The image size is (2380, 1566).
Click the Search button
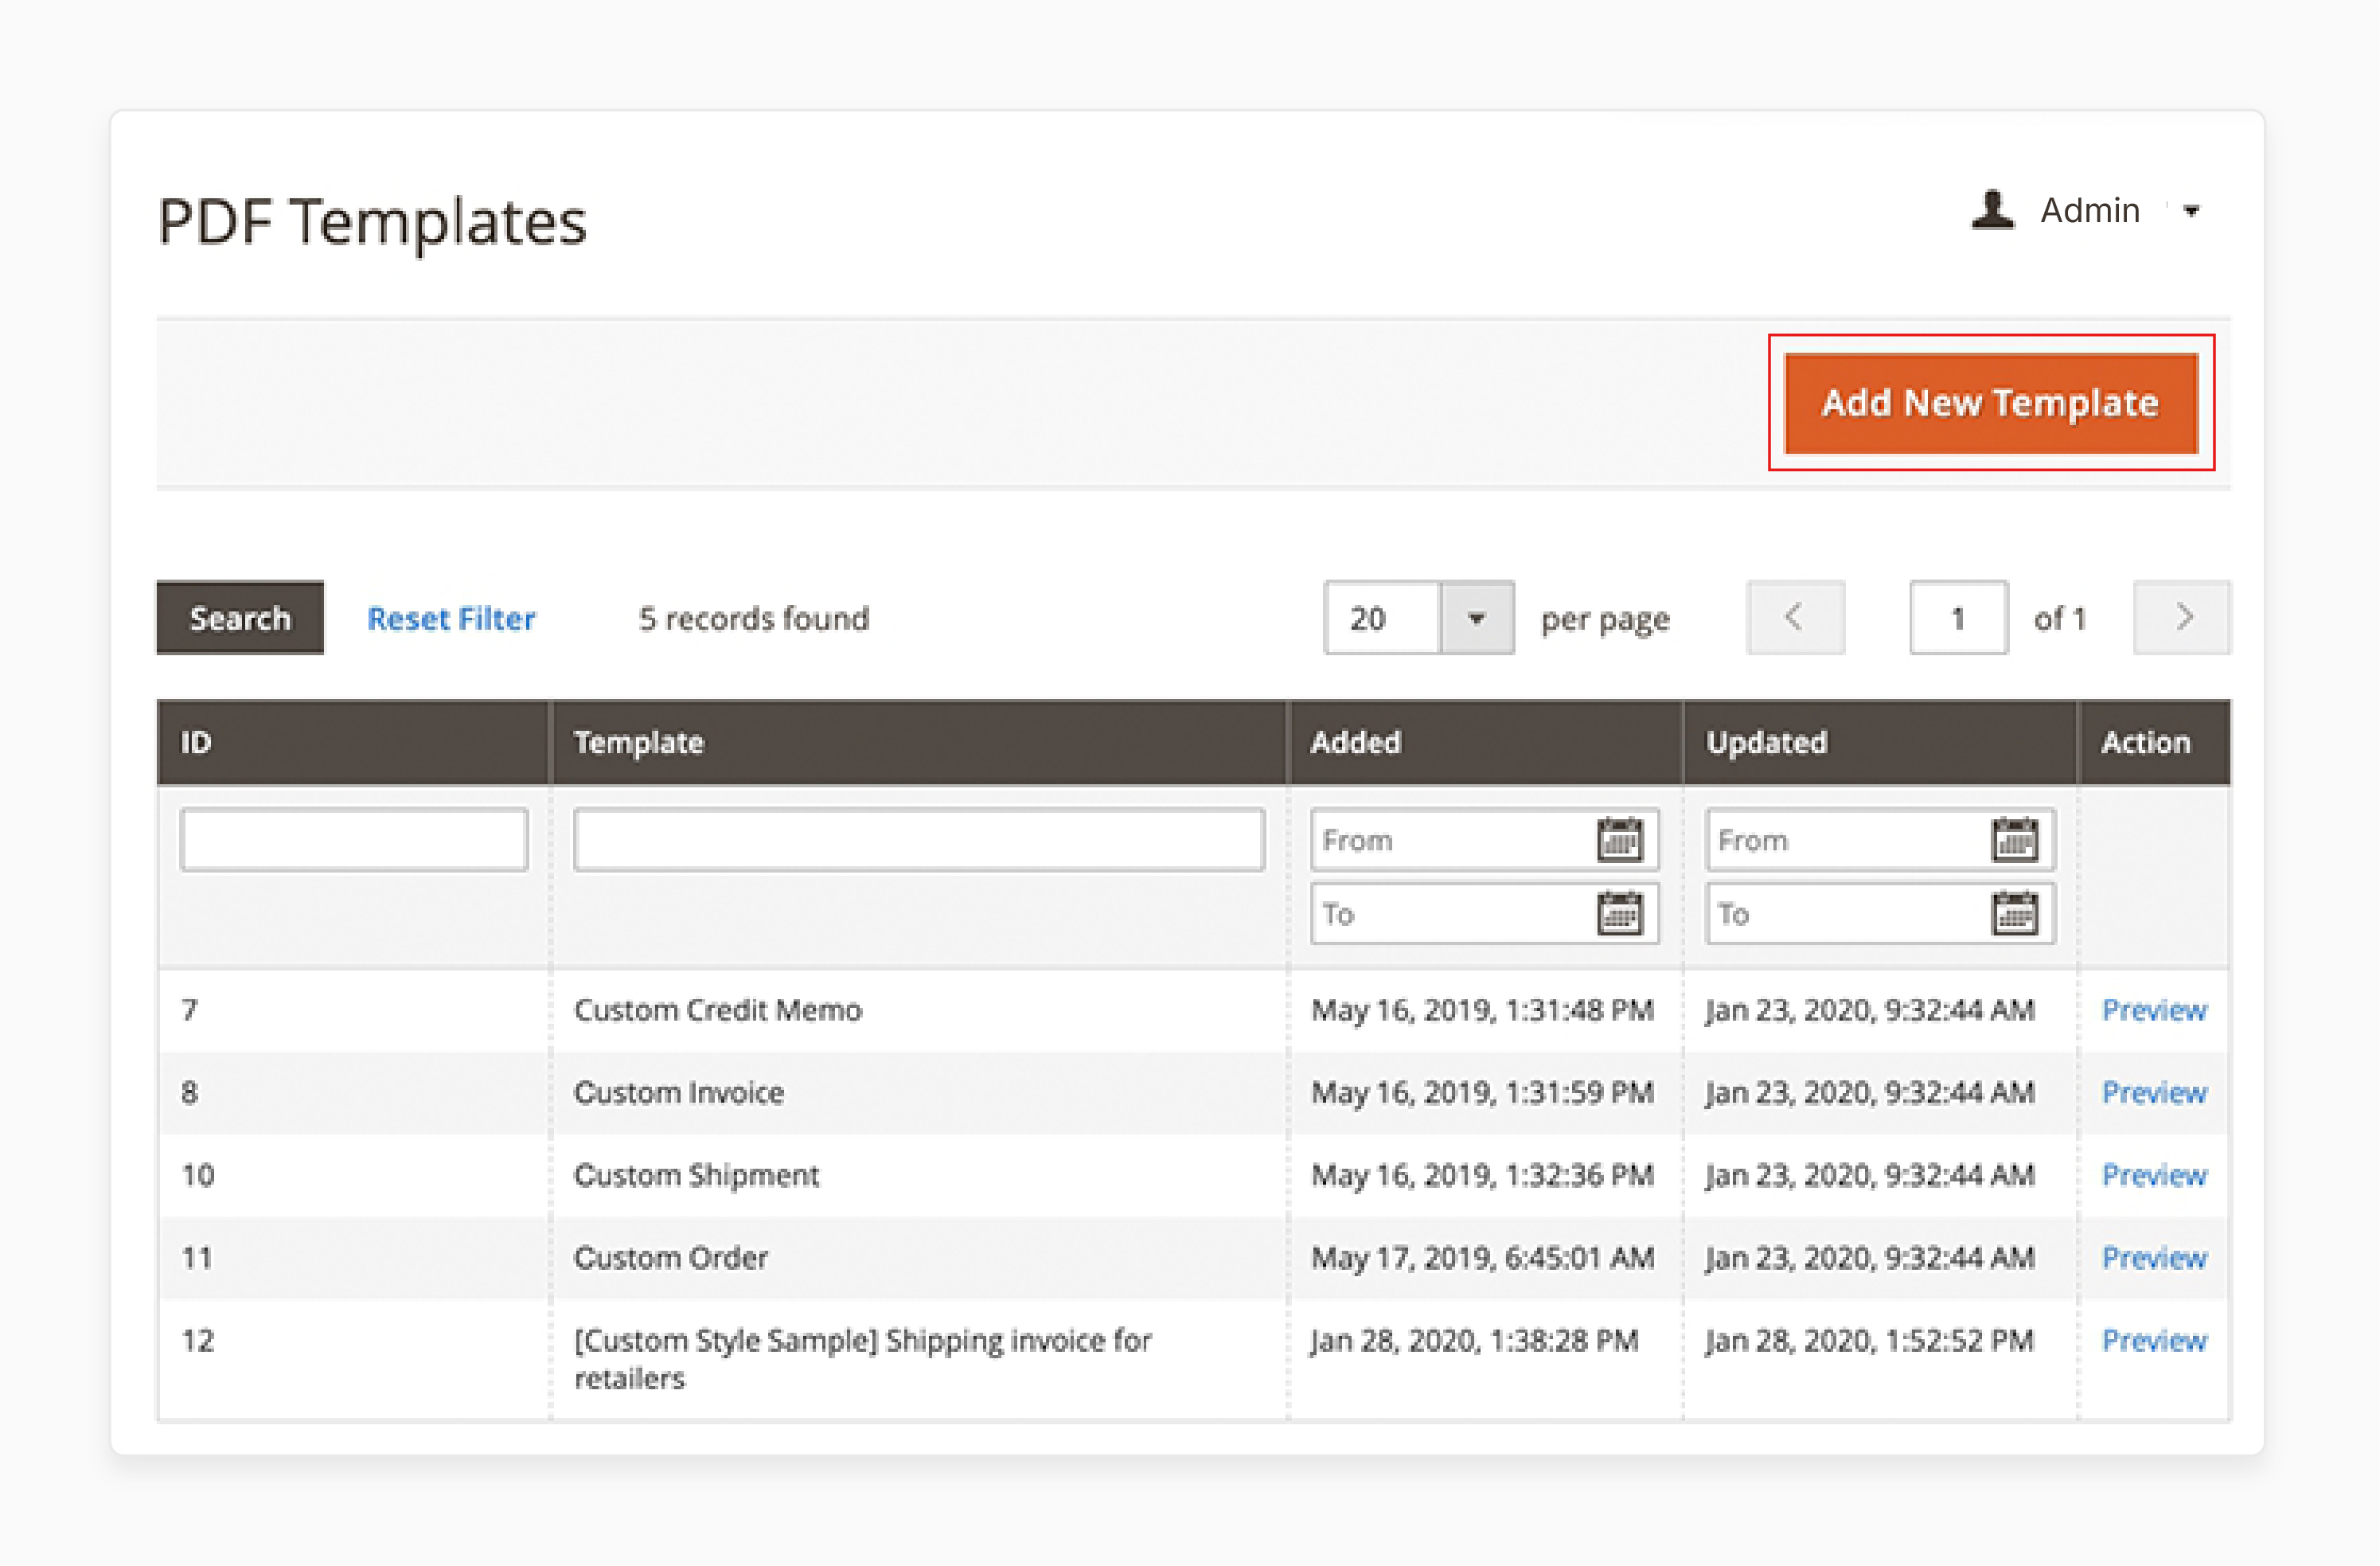click(x=240, y=618)
